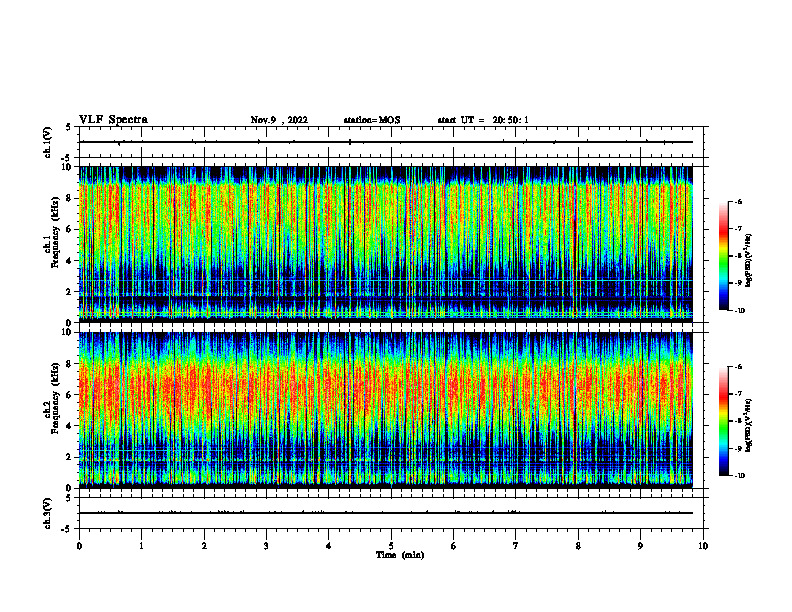Image resolution: width=792 pixels, height=612 pixels.
Task: Click the "-6" value on ch.1 color bar
Action: point(738,201)
